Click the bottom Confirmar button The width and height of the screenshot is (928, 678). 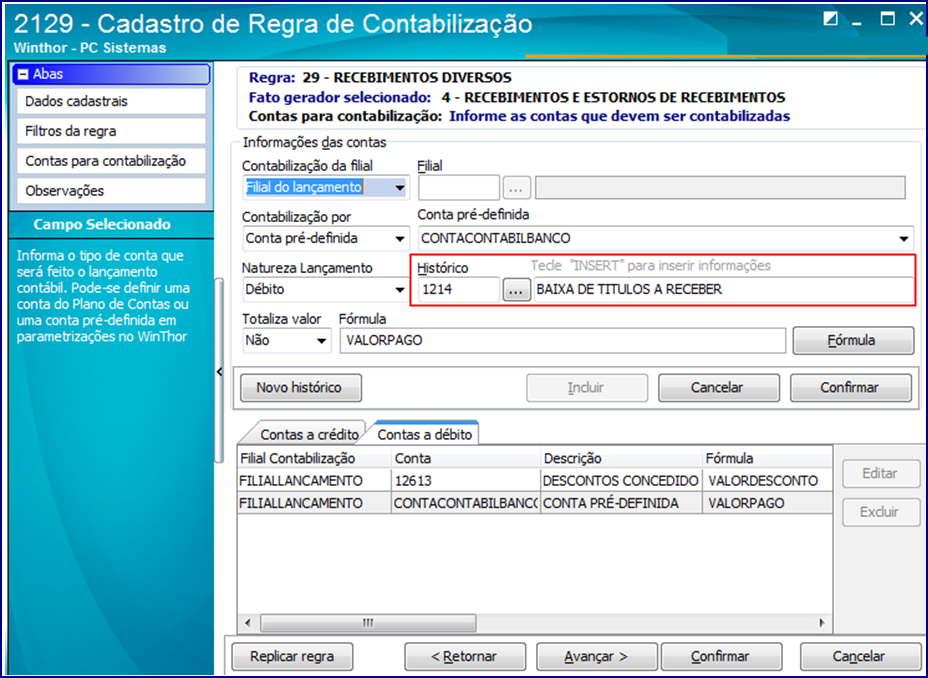pos(721,657)
